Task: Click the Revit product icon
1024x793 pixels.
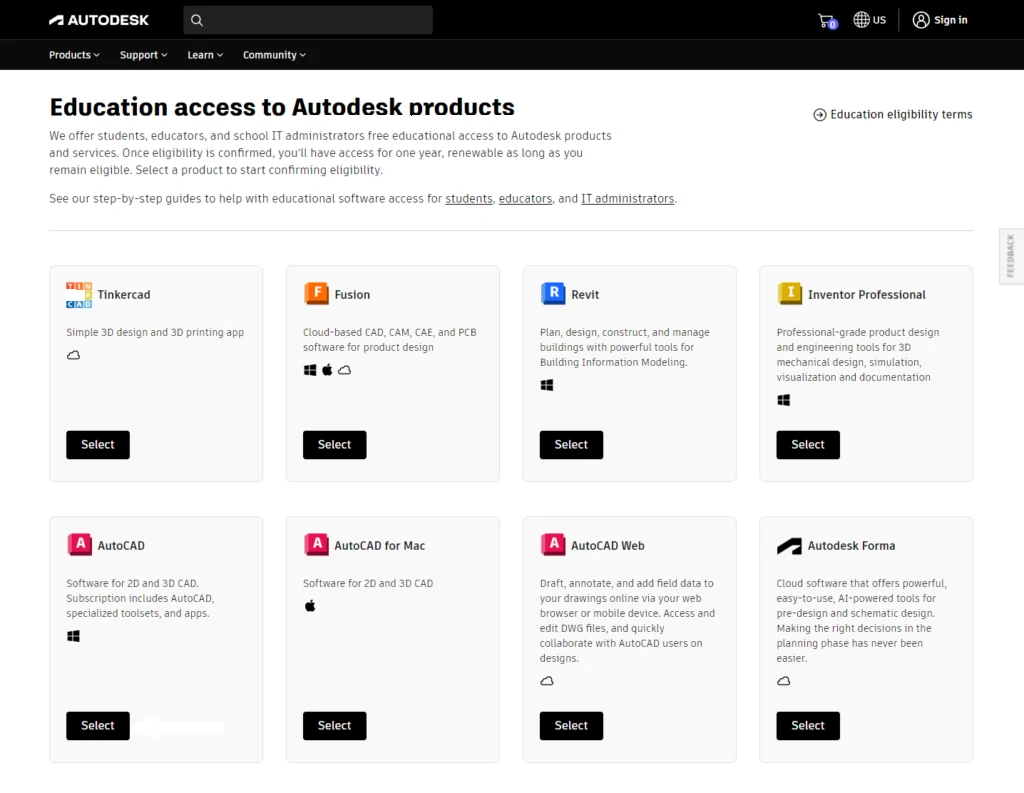Action: [553, 293]
